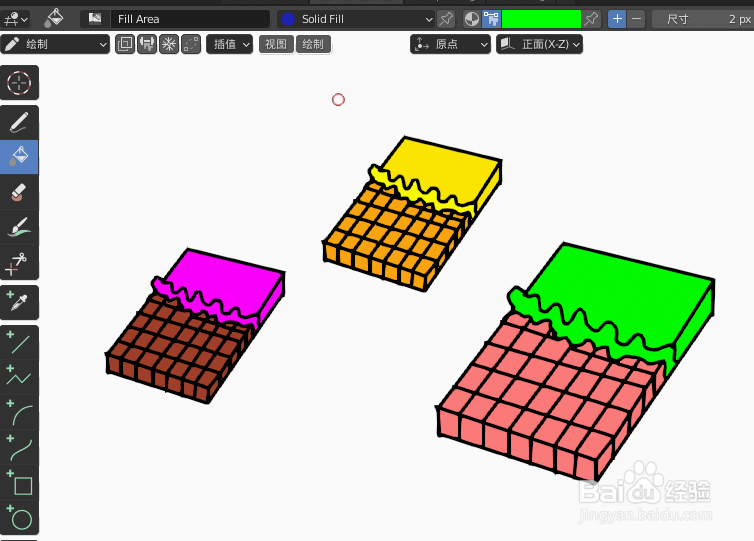Toggle material color mode button

tap(472, 19)
